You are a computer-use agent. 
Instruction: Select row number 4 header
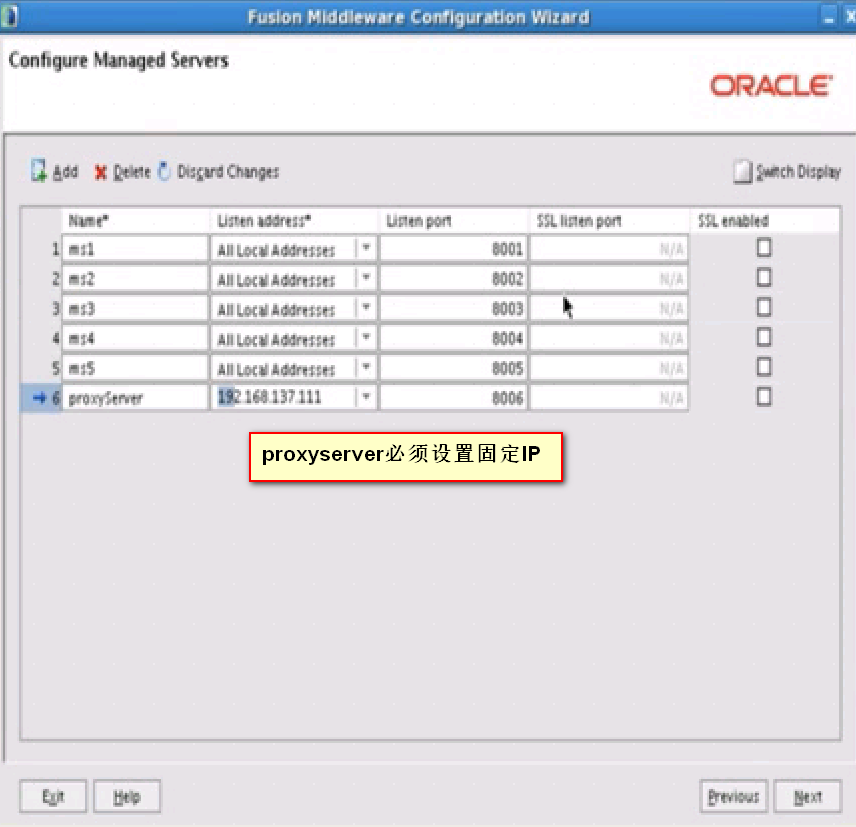pos(41,338)
